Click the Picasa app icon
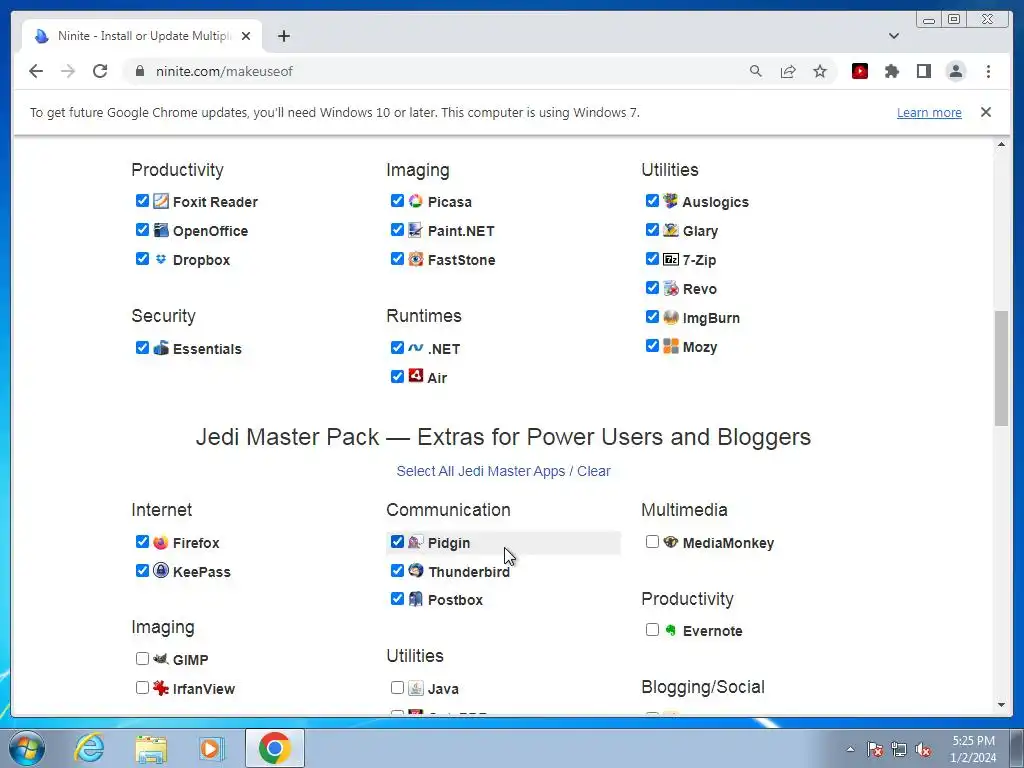Screen dimensions: 1024x768 pyautogui.click(x=415, y=201)
